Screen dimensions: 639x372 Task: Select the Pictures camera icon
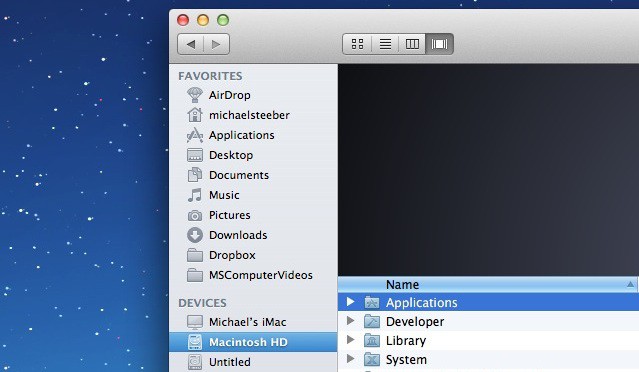(195, 215)
